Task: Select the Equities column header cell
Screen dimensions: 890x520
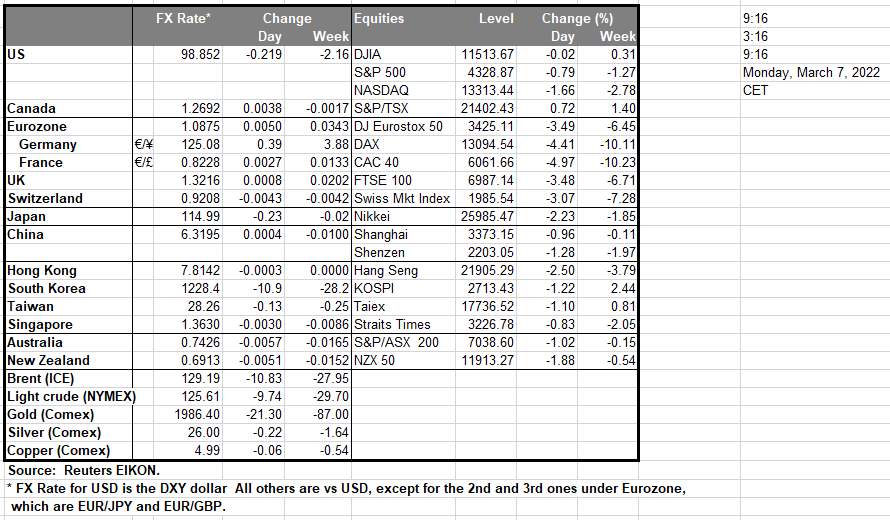Action: pos(379,19)
